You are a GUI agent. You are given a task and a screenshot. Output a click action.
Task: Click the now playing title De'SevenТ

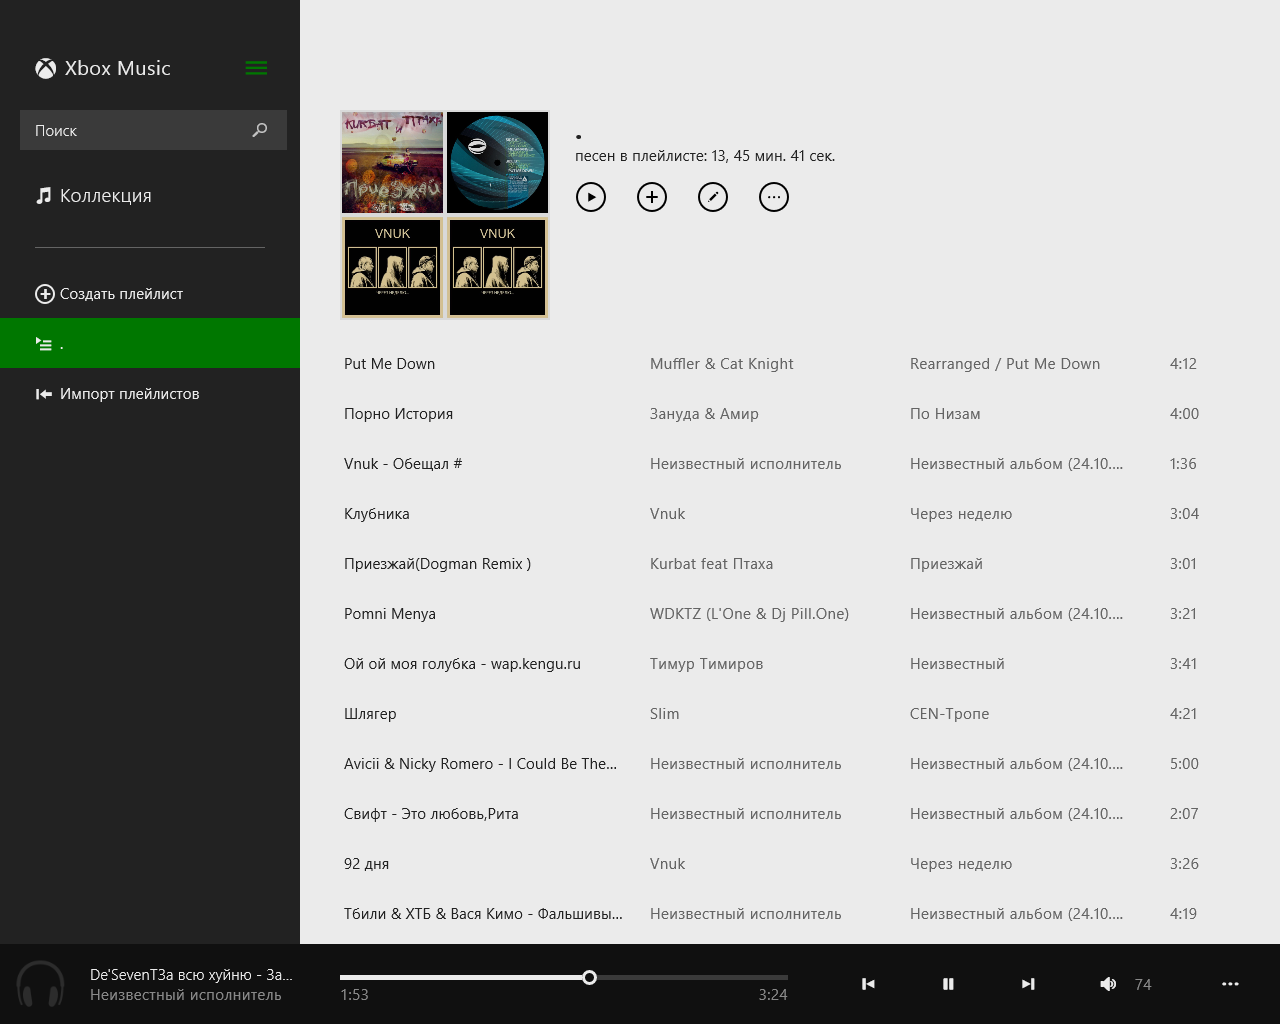(x=191, y=974)
